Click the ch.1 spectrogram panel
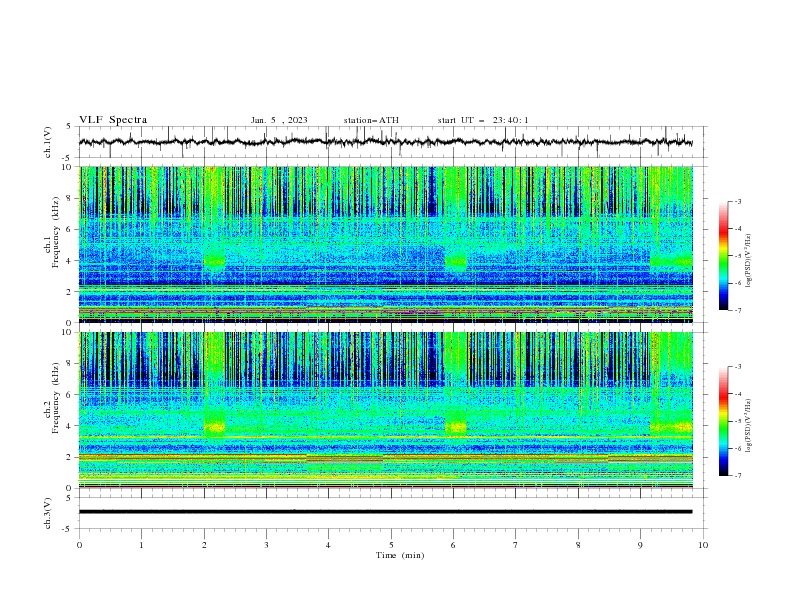Screen dimensions: 792x612 (x=386, y=244)
